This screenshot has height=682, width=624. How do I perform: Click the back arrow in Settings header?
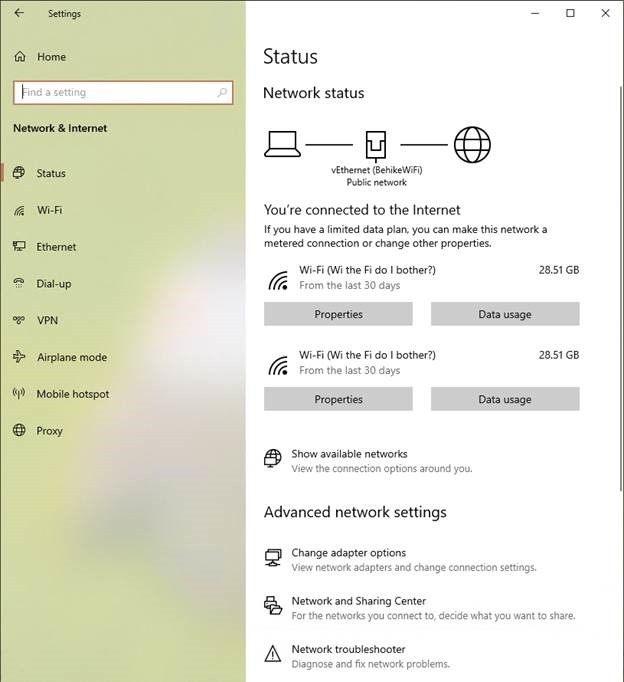point(20,14)
